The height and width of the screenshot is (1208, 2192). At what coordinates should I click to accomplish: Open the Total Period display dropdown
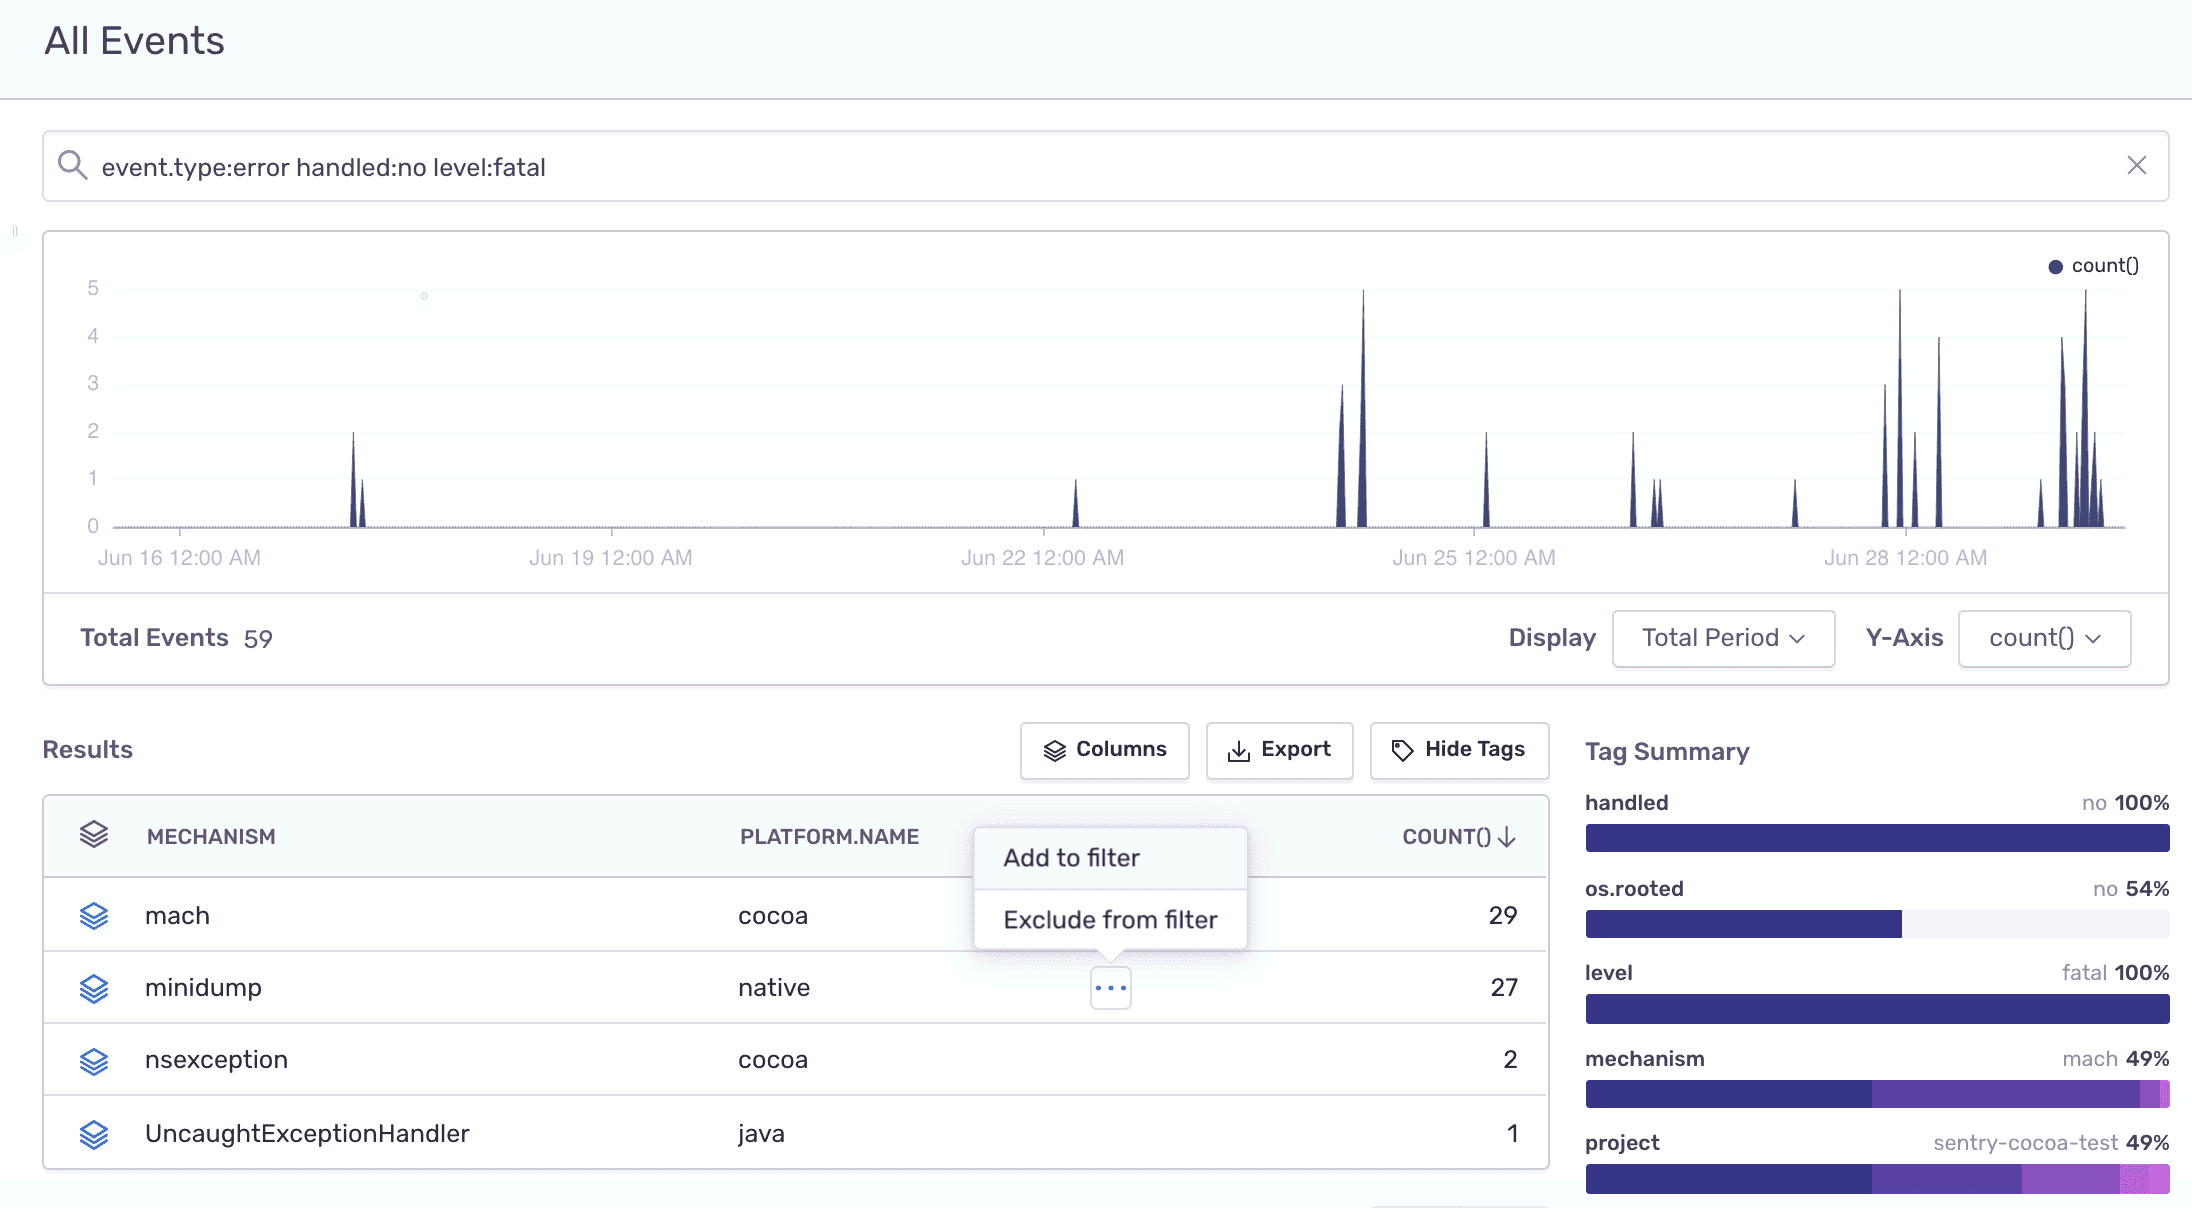tap(1722, 638)
